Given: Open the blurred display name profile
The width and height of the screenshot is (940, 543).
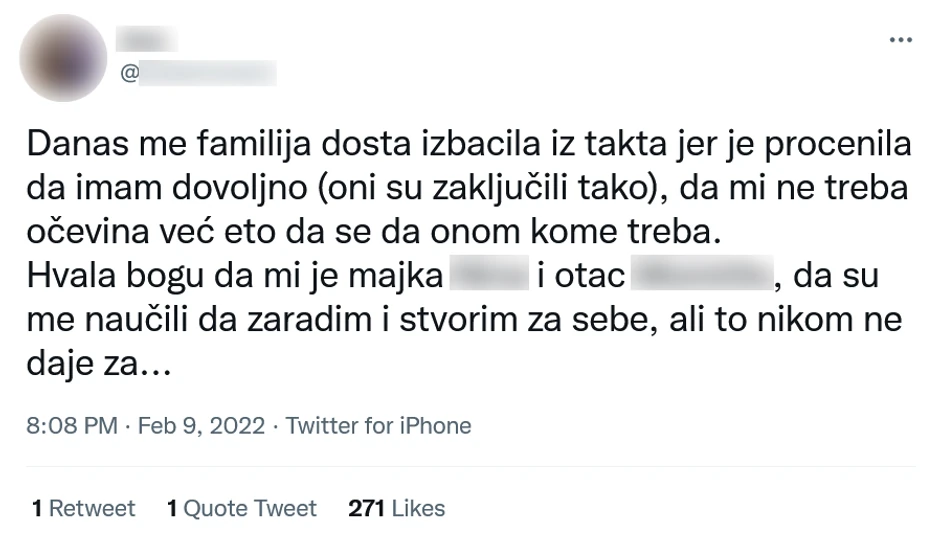Looking at the screenshot, I should coord(146,40).
